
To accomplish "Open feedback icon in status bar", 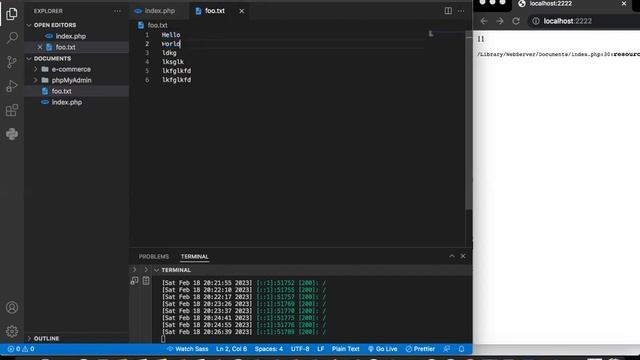I will 447,349.
